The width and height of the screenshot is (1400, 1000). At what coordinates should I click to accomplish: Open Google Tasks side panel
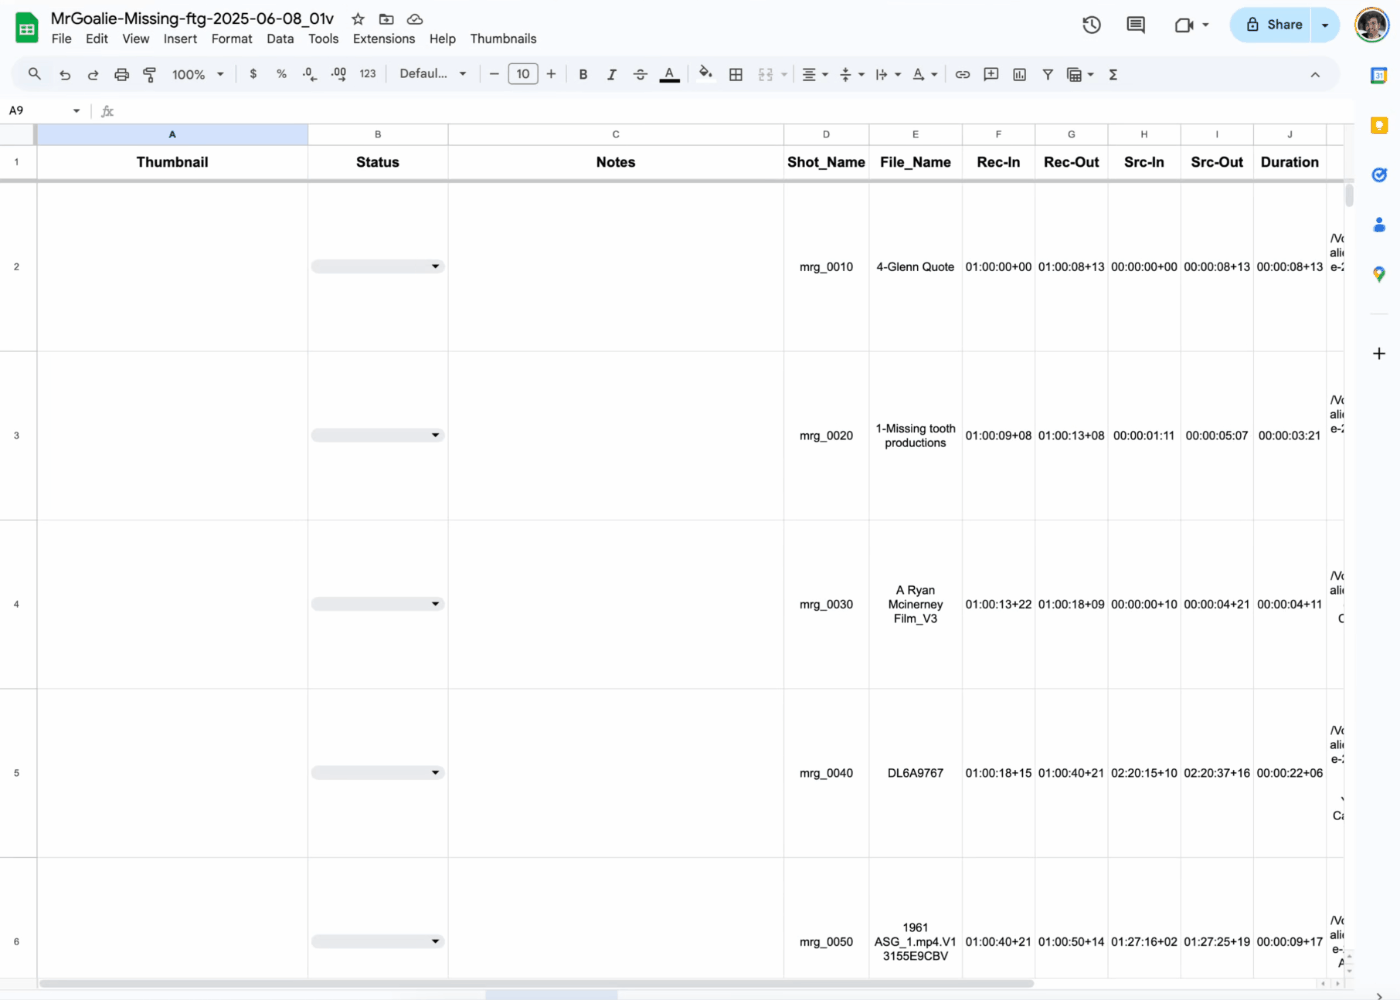click(x=1379, y=175)
